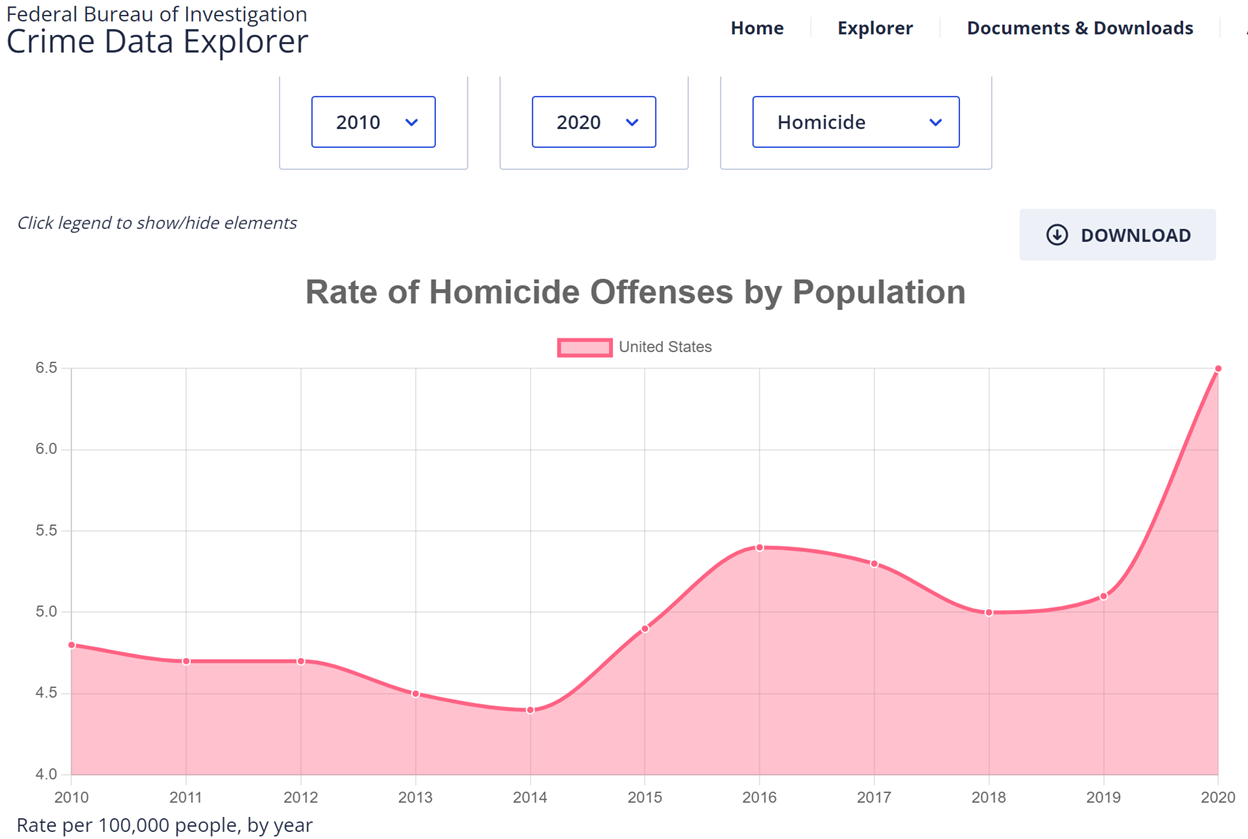Click the pink United States legend swatch
The image size is (1248, 839).
point(584,346)
